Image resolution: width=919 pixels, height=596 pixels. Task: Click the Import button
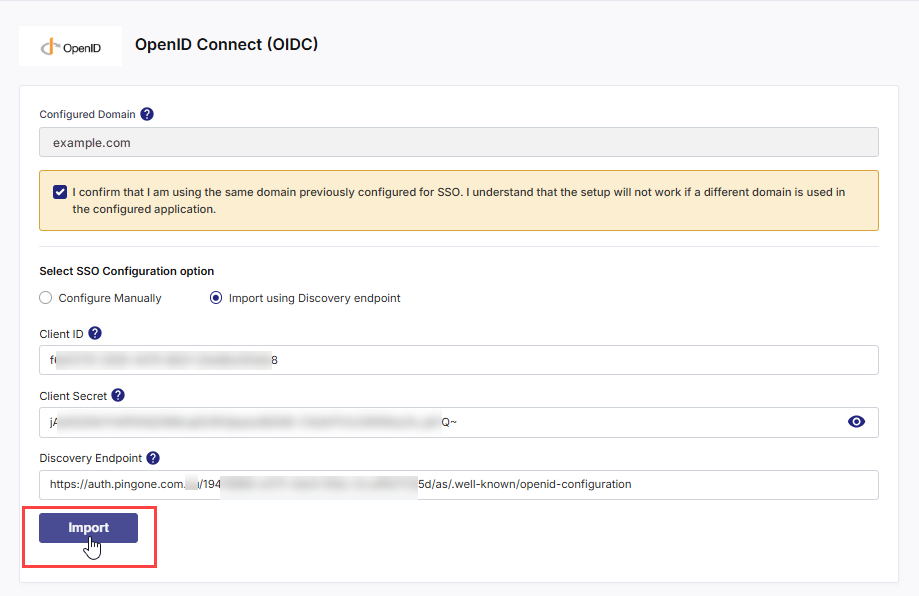click(x=88, y=527)
